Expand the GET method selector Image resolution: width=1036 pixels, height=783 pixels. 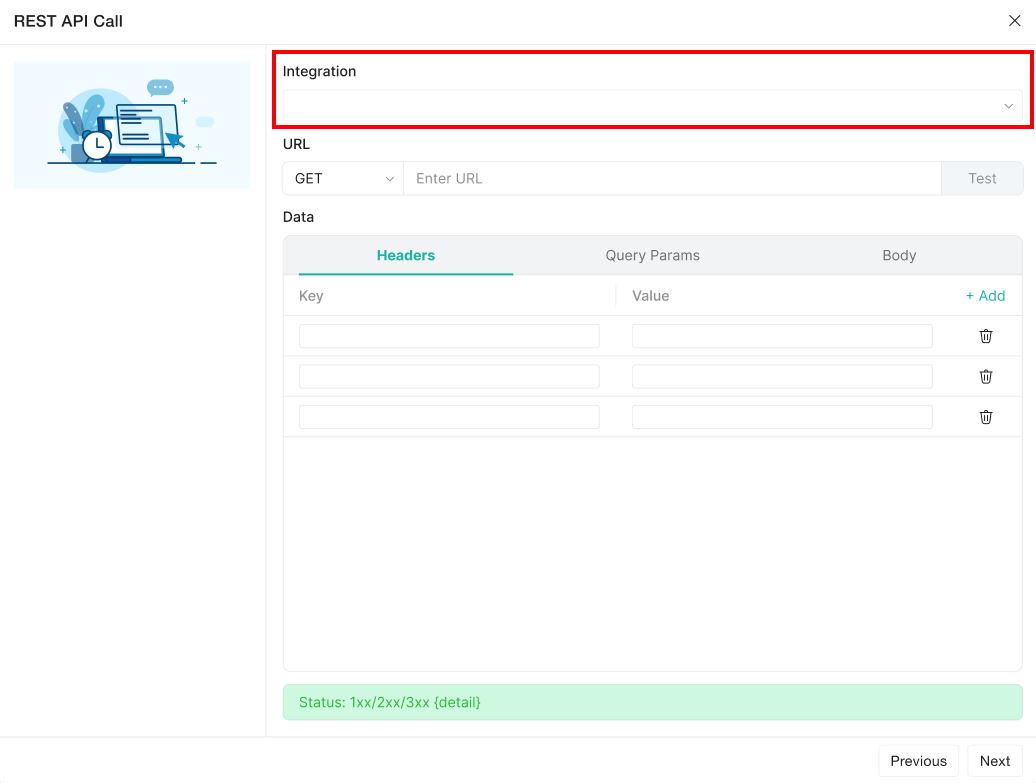pos(343,179)
